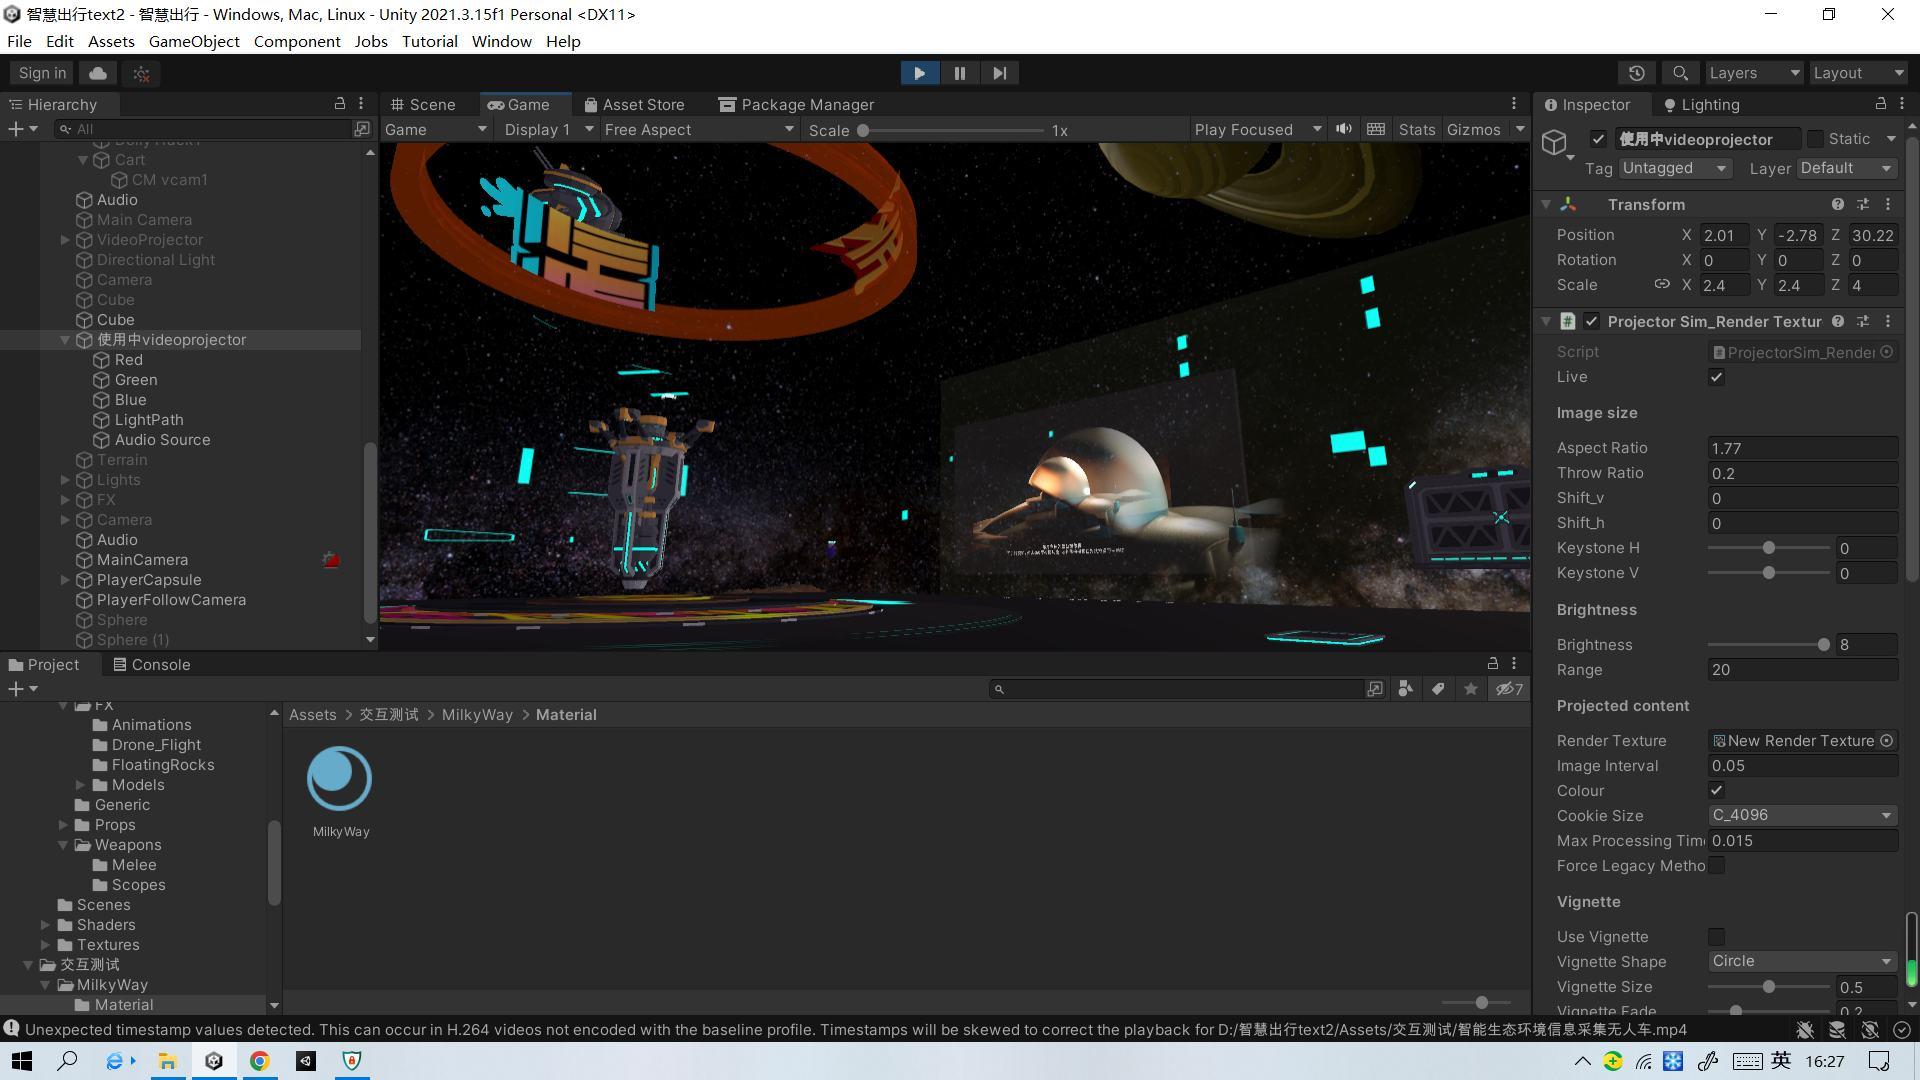Click the Play button in toolbar

pos(919,73)
